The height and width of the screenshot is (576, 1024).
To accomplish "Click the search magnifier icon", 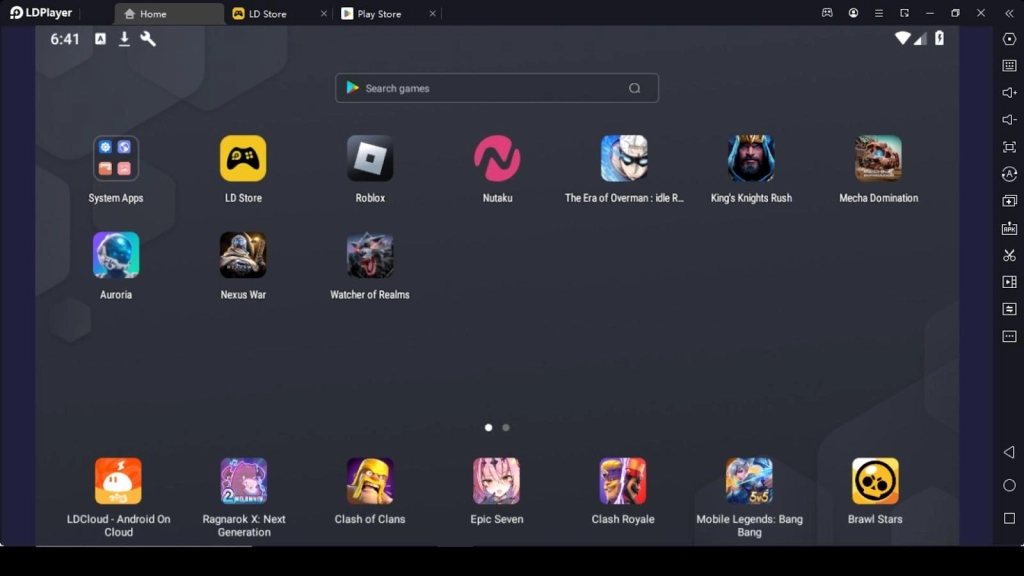I will point(634,88).
